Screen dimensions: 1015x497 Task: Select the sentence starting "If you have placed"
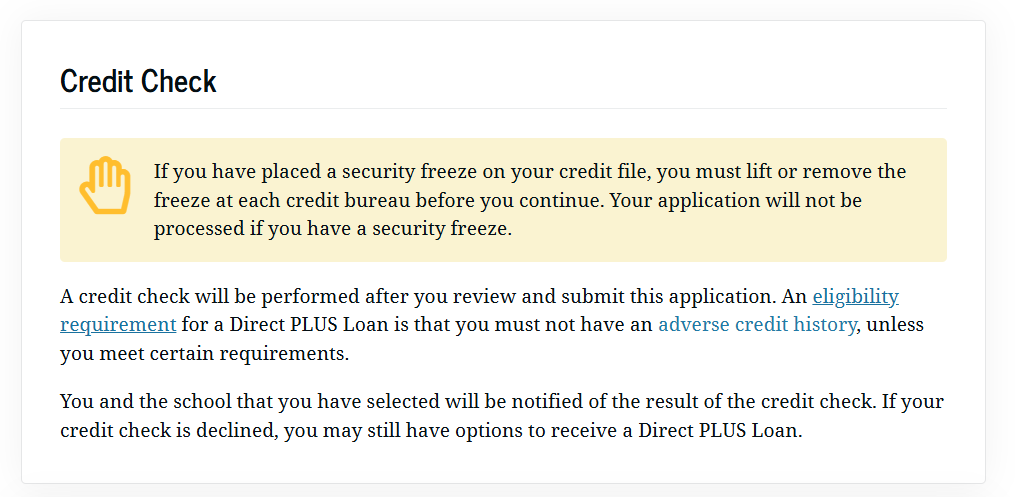click(x=400, y=172)
